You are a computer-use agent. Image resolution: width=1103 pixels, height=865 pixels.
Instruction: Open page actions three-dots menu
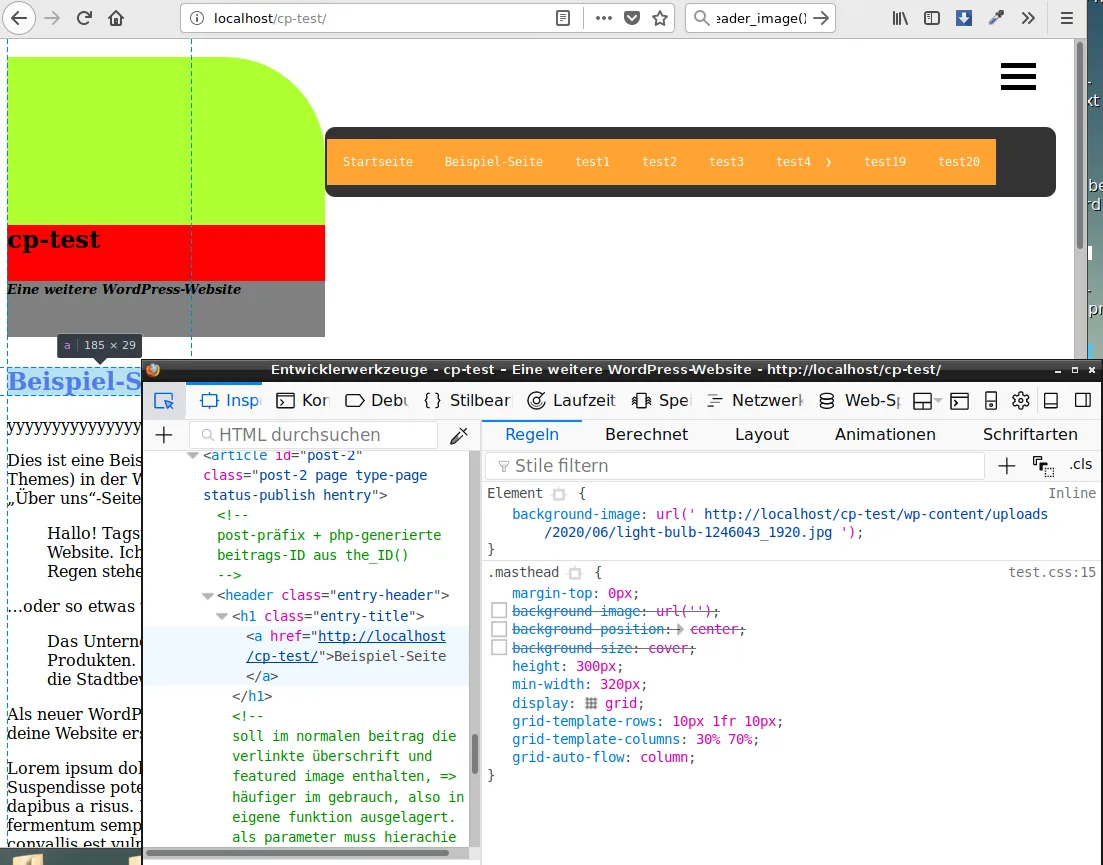pos(604,18)
